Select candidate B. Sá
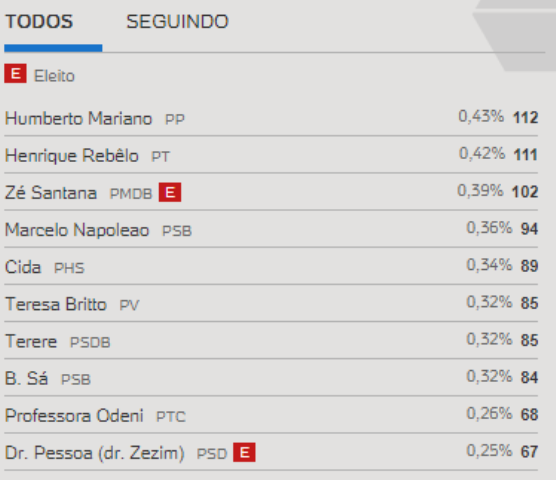 pos(271,379)
